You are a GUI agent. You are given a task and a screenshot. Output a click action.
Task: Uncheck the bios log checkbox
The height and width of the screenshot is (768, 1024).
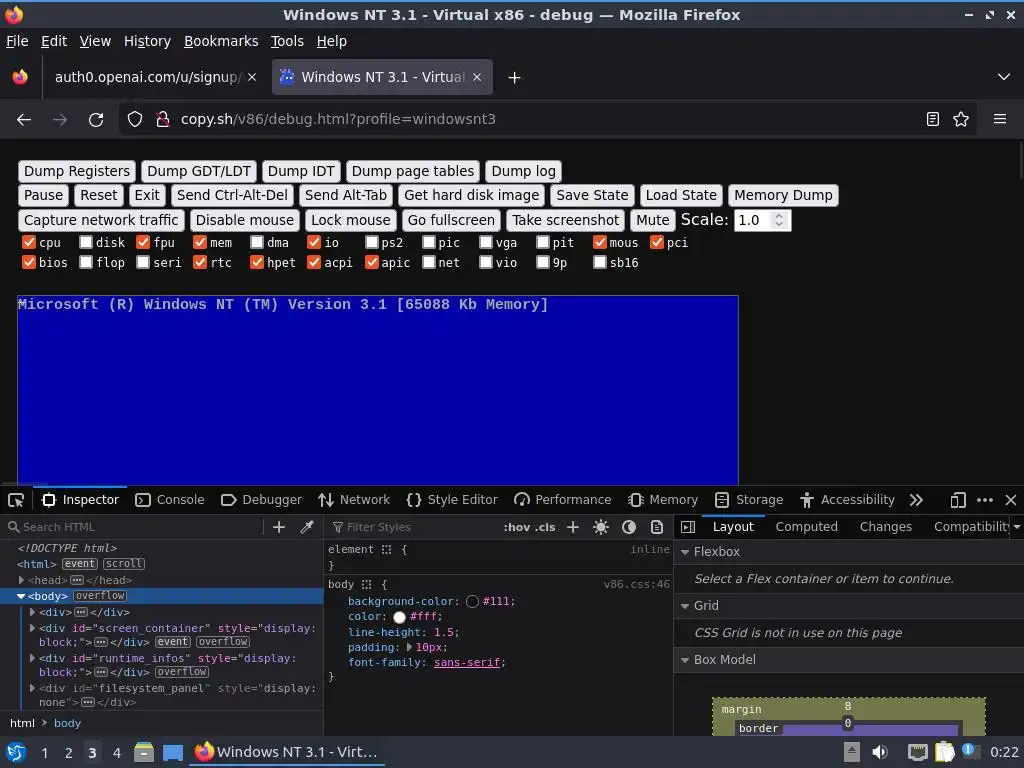click(x=29, y=263)
